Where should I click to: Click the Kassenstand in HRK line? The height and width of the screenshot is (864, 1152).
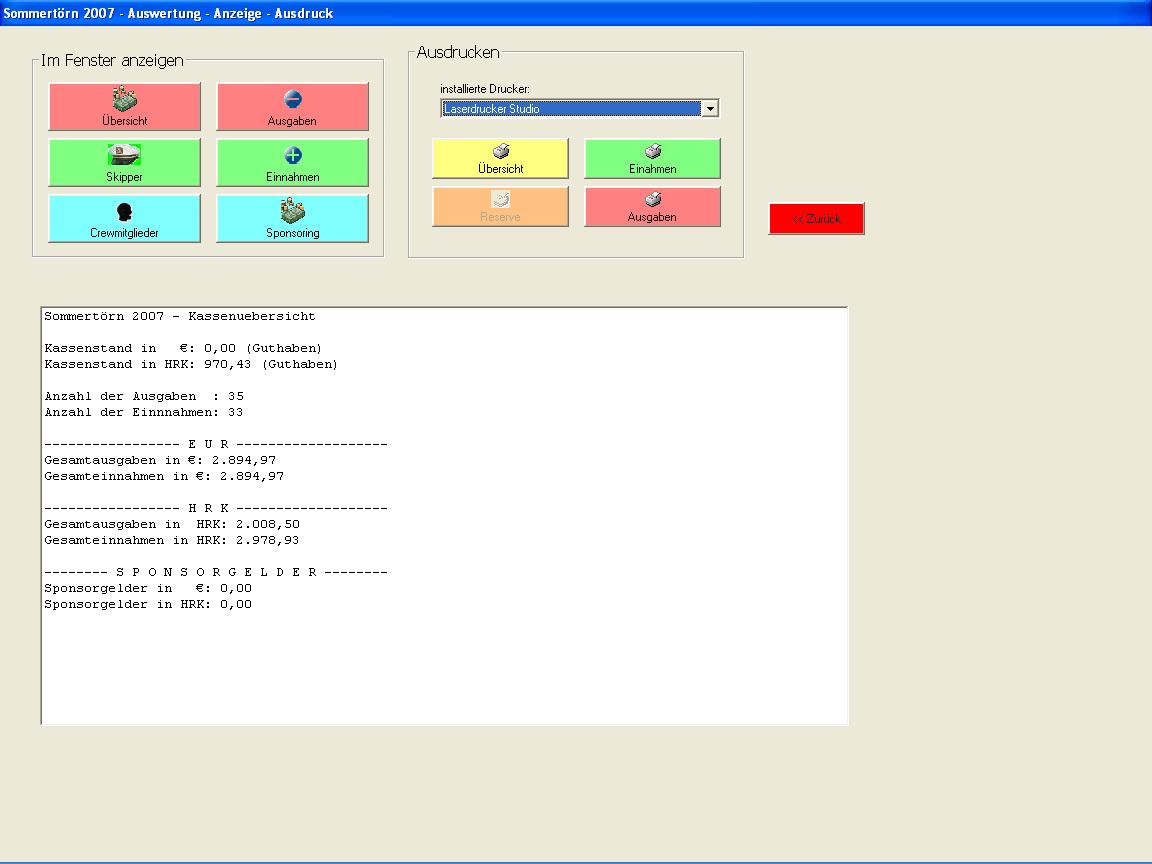(190, 364)
